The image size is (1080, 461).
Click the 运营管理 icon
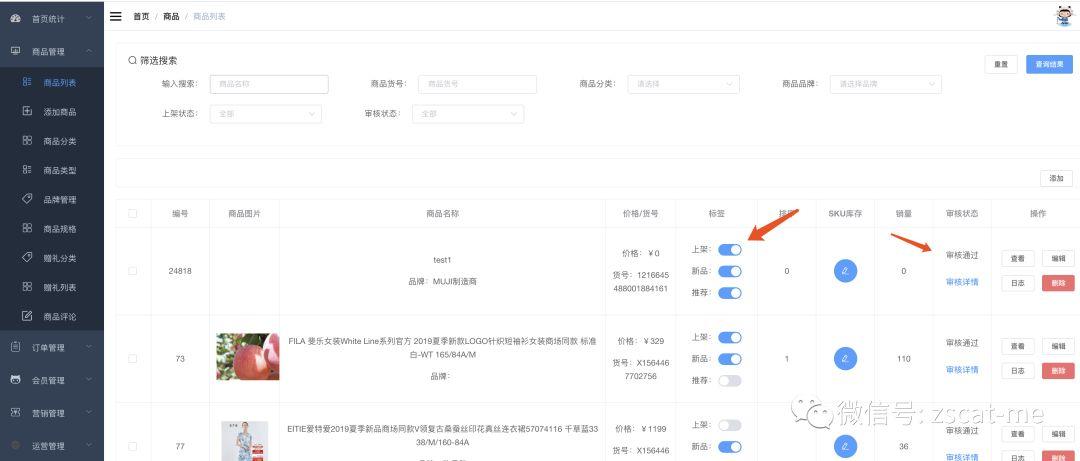click(x=16, y=445)
